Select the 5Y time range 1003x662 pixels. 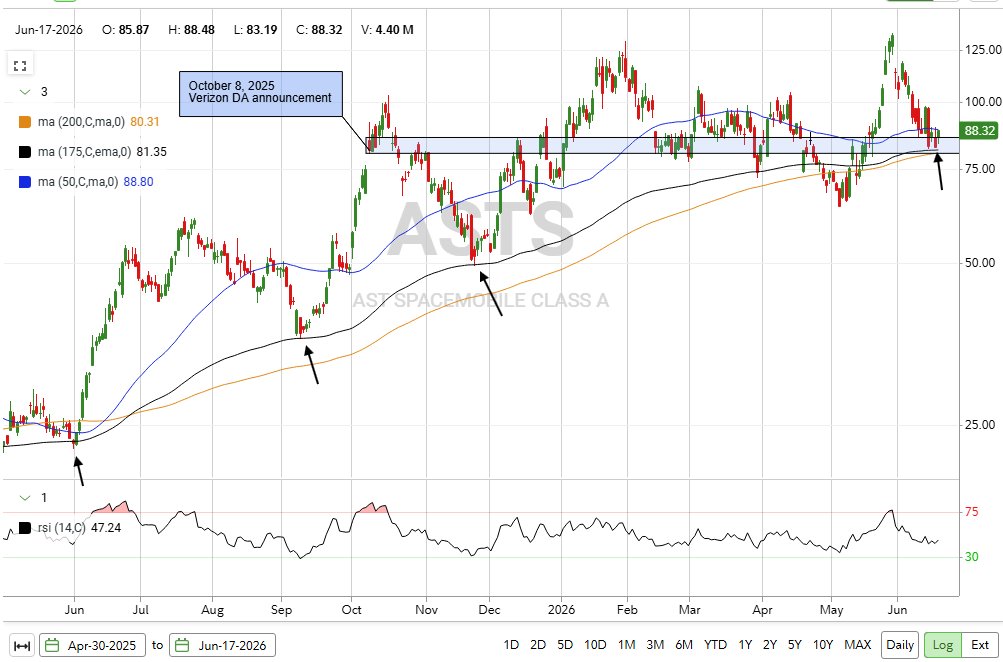coord(794,645)
